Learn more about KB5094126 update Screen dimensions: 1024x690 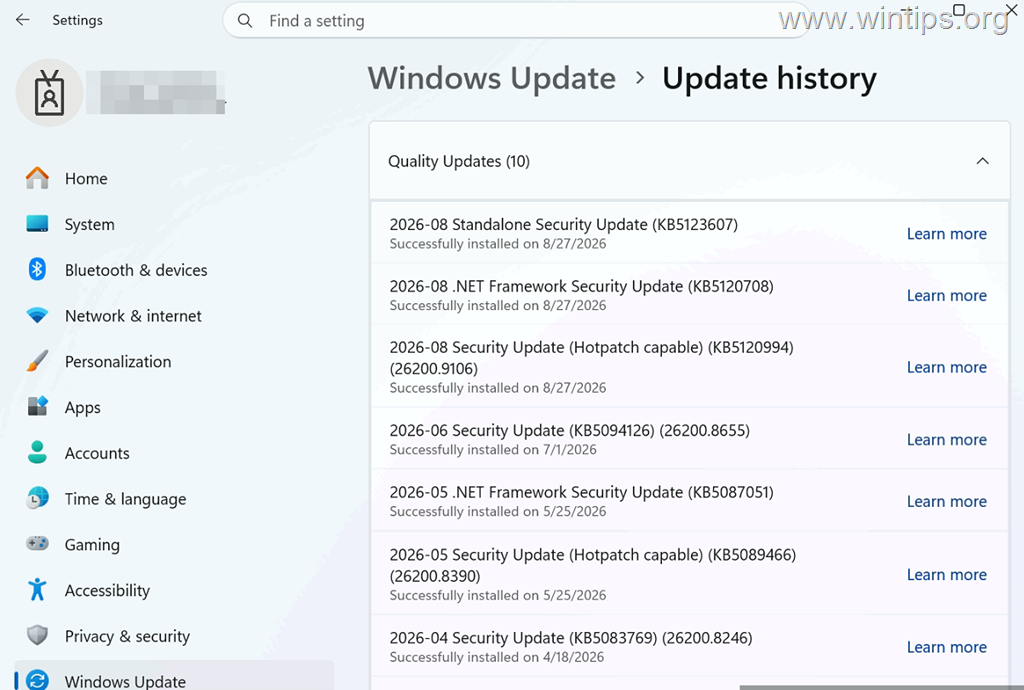point(946,440)
